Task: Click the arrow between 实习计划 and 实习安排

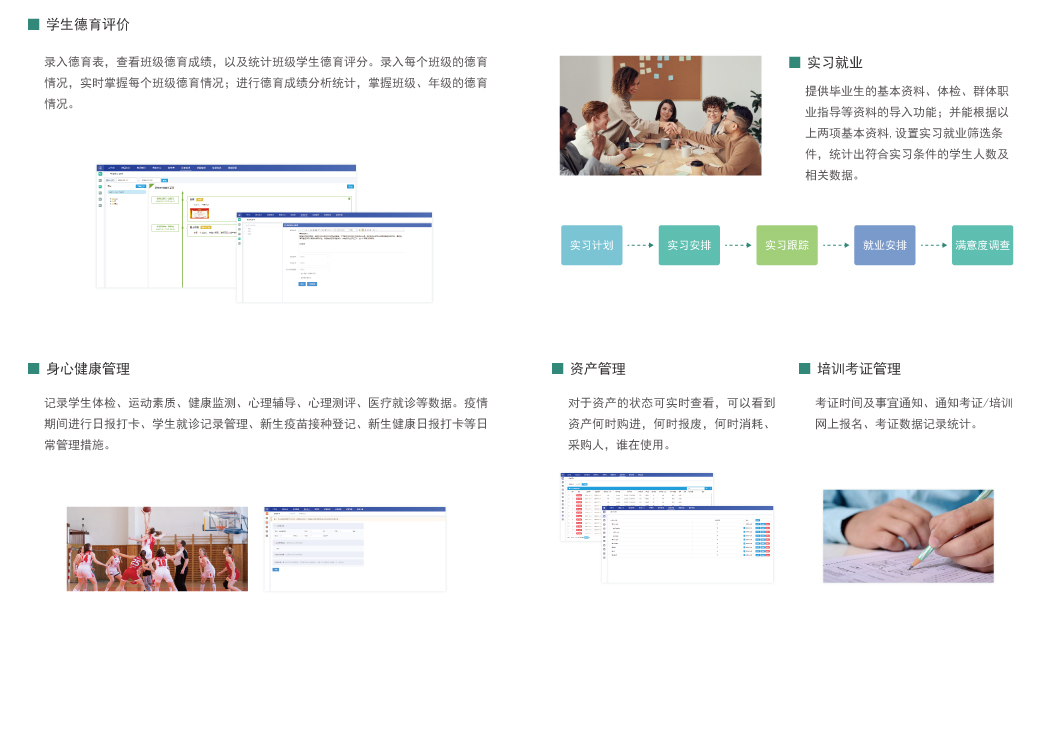Action: tap(640, 245)
